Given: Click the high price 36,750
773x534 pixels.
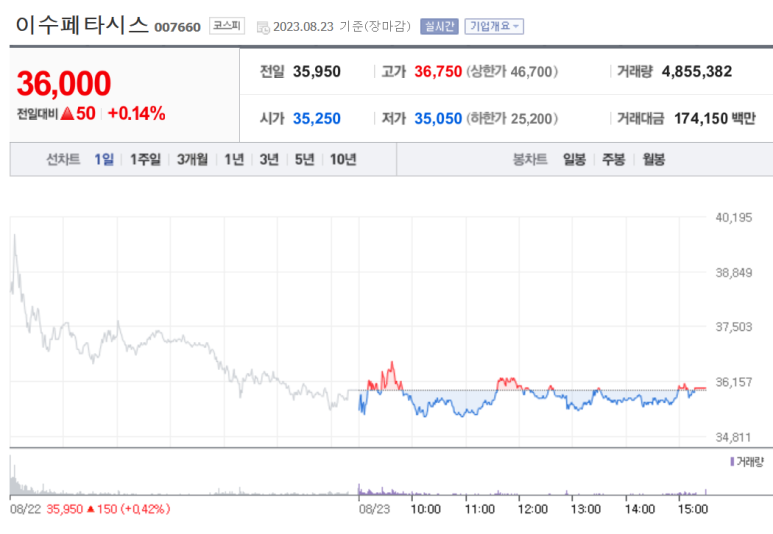Looking at the screenshot, I should (438, 71).
